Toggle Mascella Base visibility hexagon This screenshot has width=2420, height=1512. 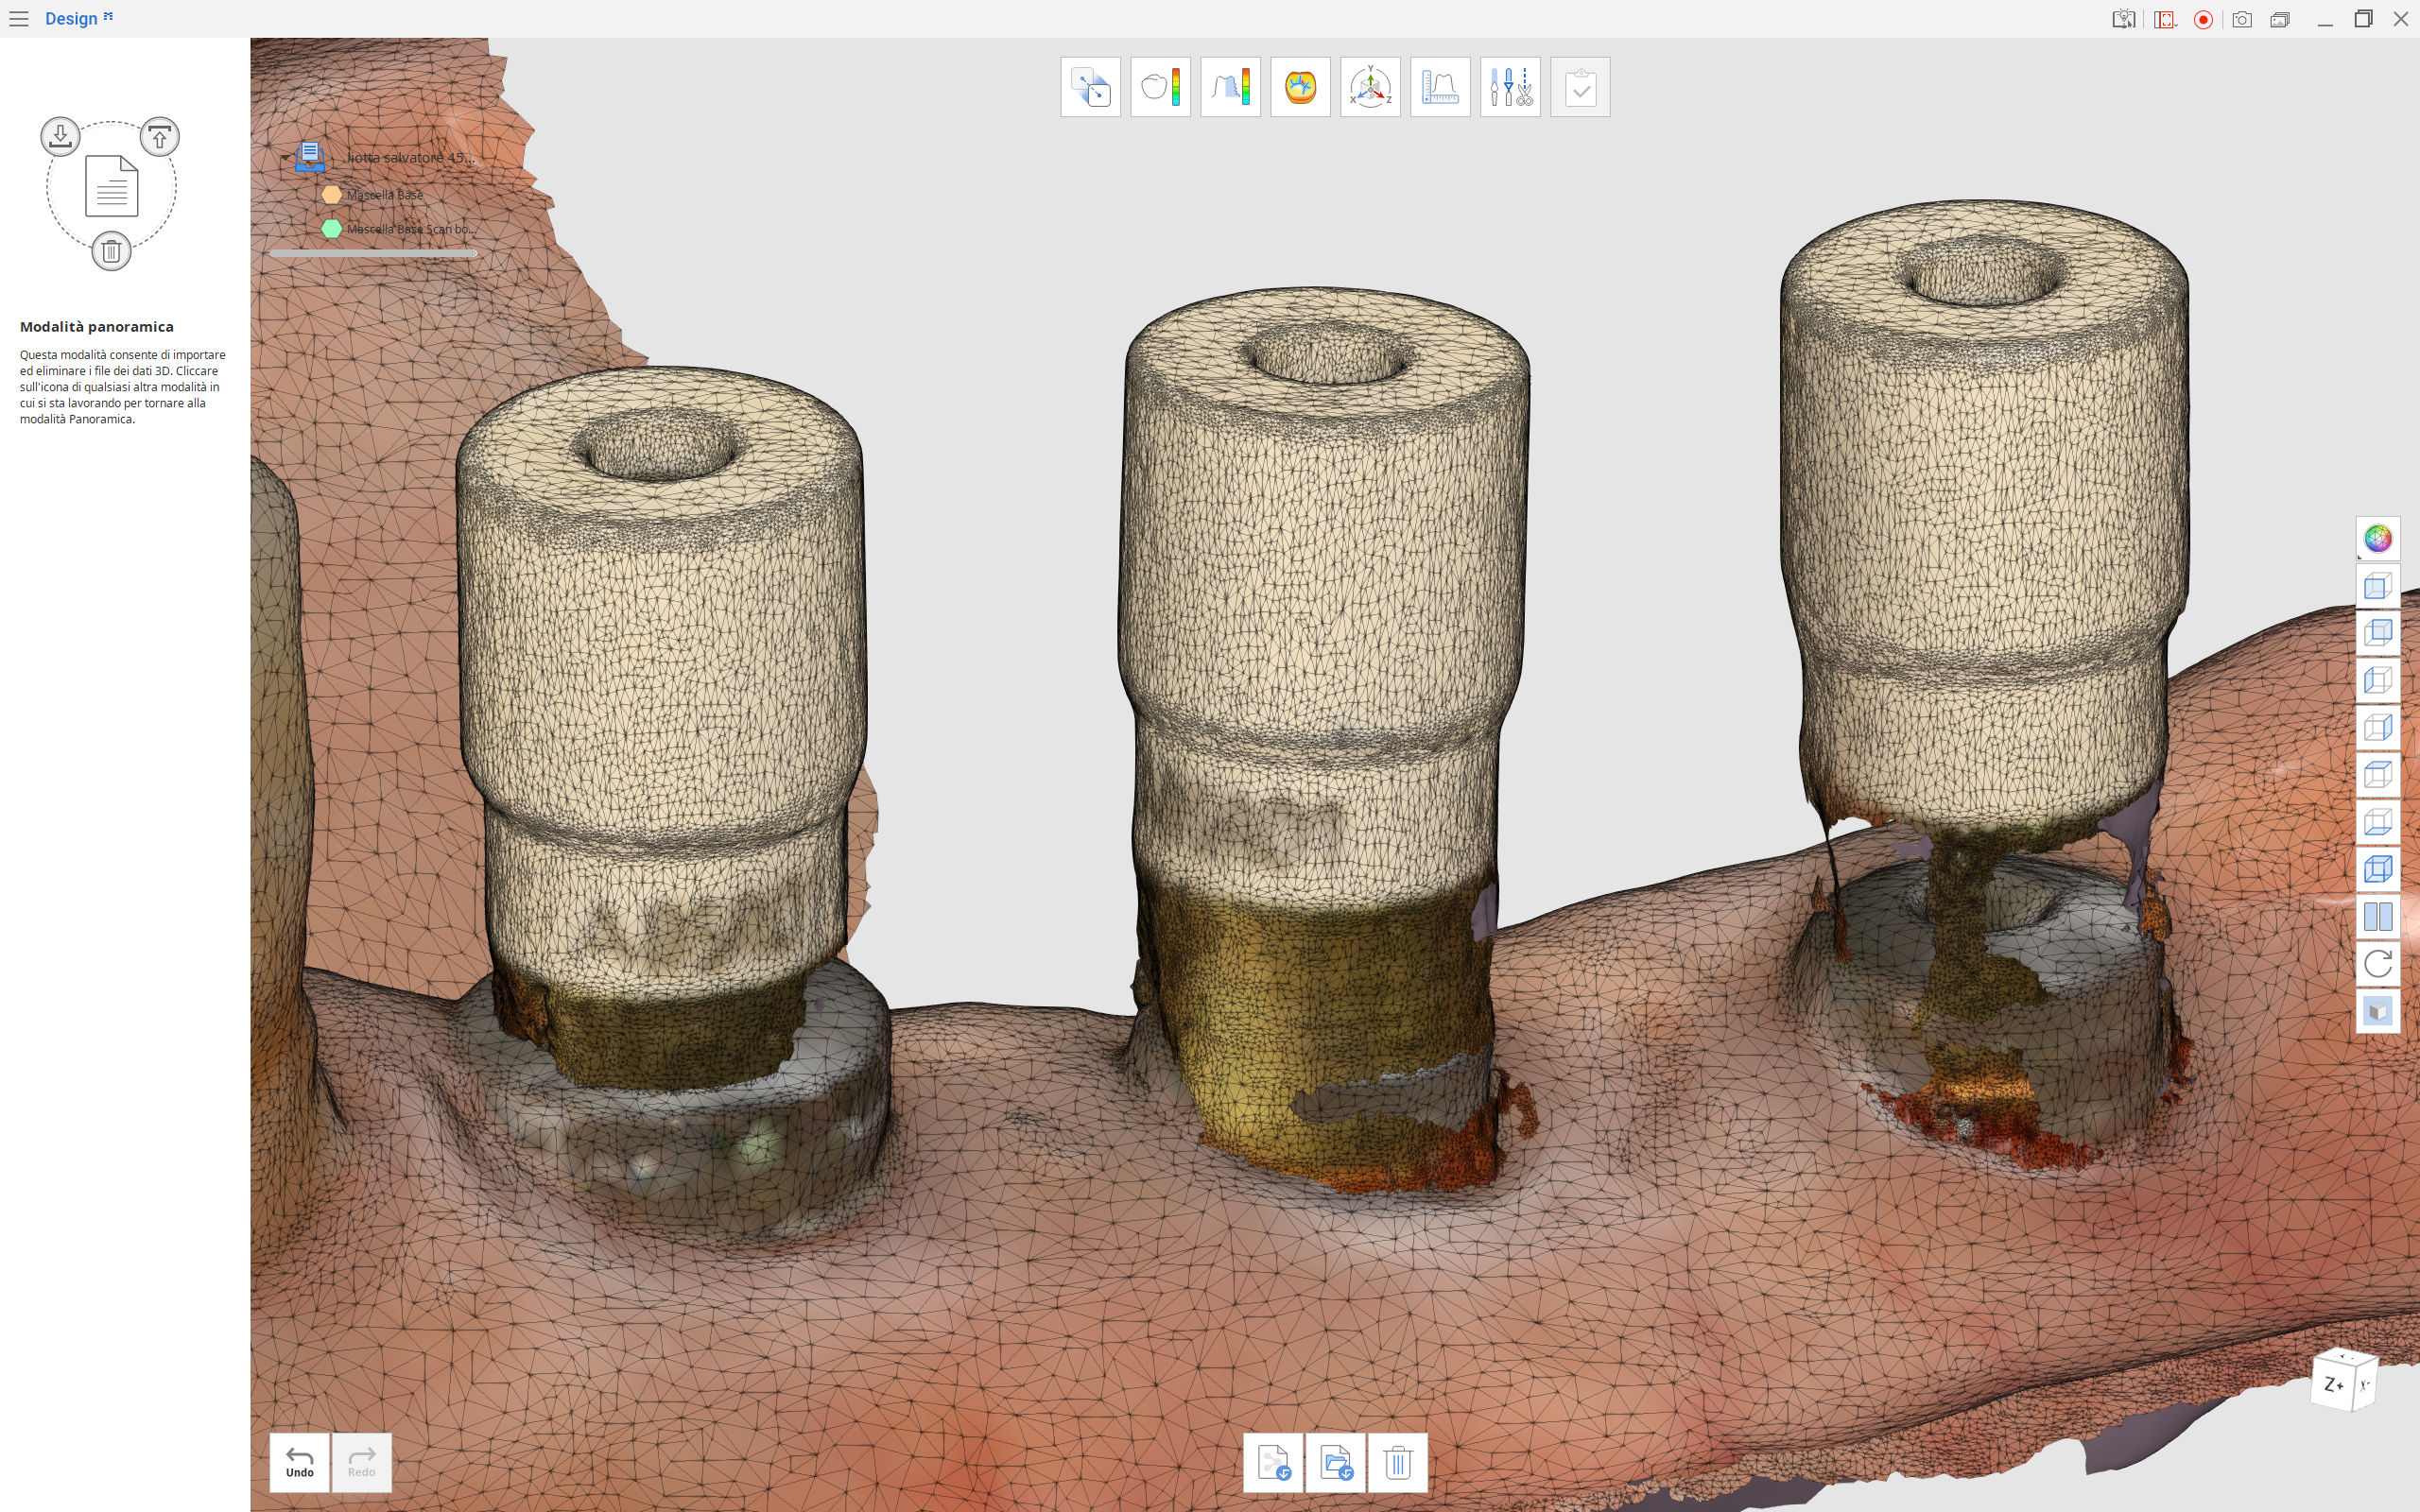(x=332, y=195)
